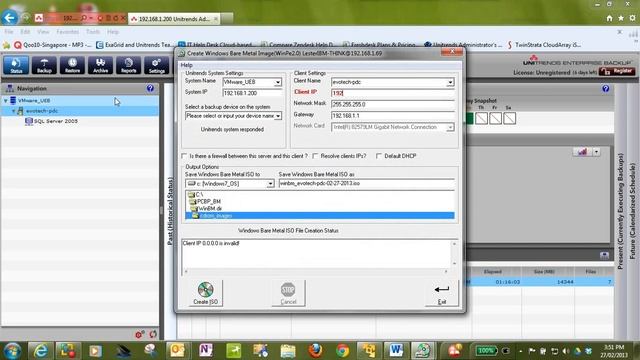Open the browser home icon
This screenshot has height=360, width=640.
pyautogui.click(x=609, y=18)
